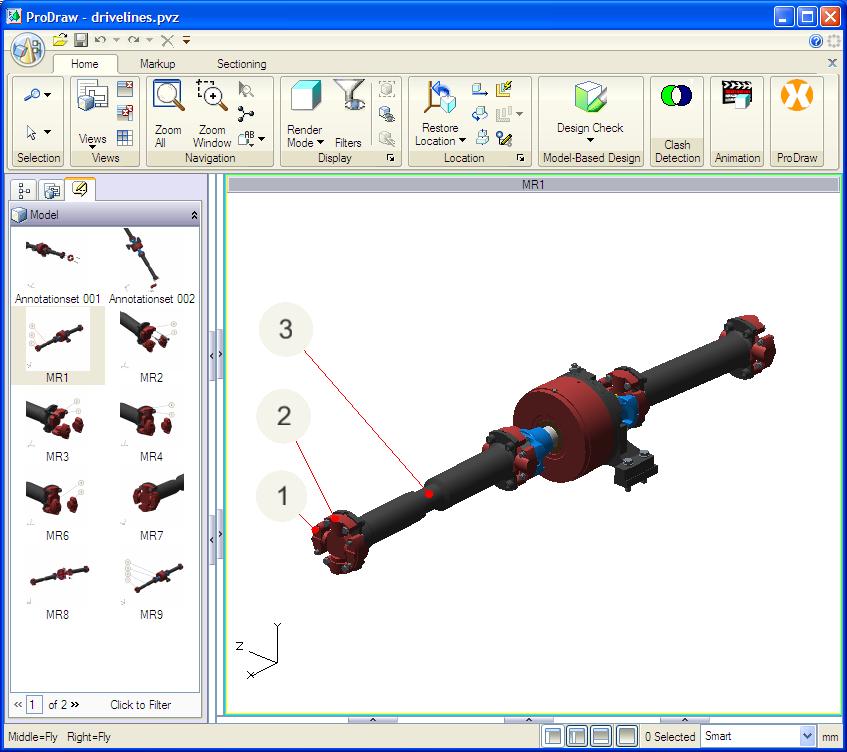This screenshot has width=847, height=752.
Task: Click the round ProDraw application button
Action: click(x=27, y=49)
